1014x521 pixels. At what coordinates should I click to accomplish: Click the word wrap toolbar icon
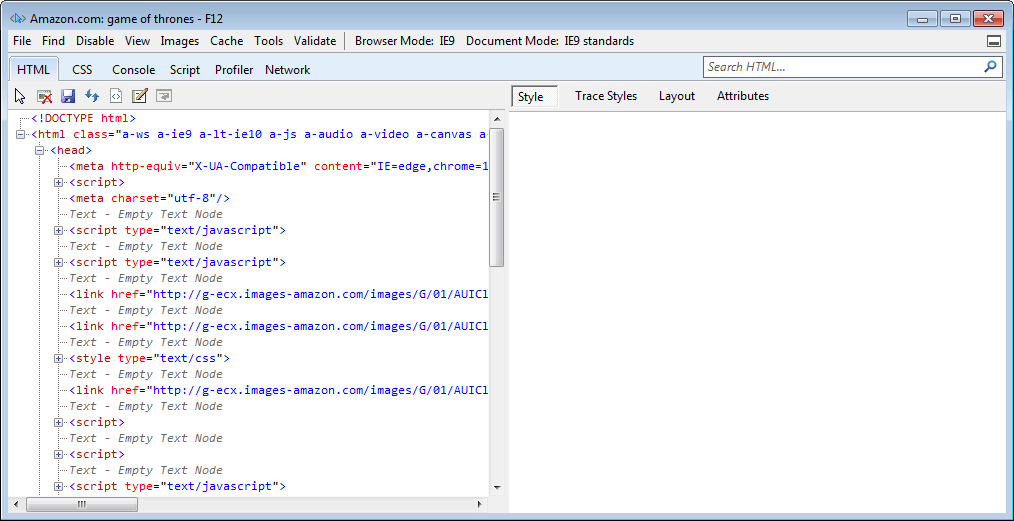164,96
